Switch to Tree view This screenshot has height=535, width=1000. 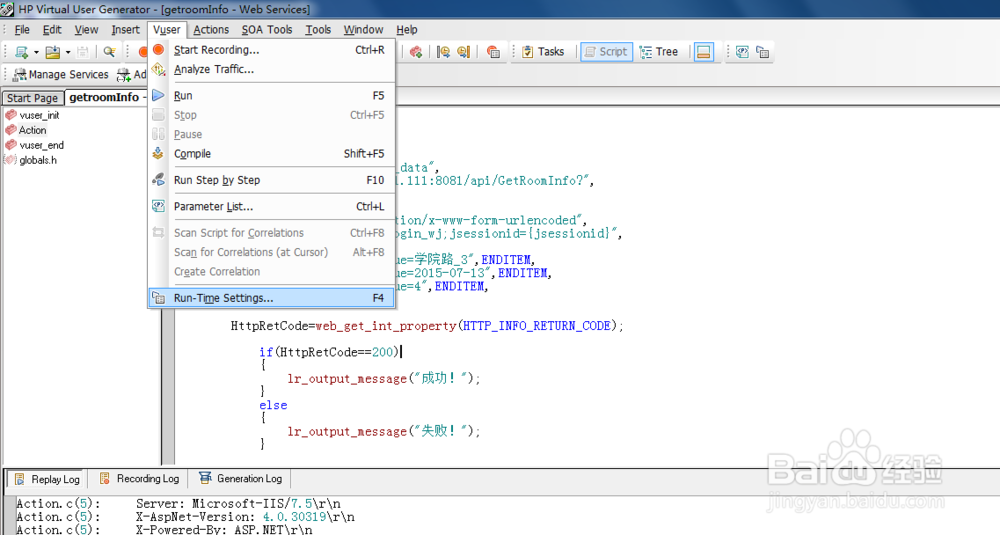(x=659, y=52)
